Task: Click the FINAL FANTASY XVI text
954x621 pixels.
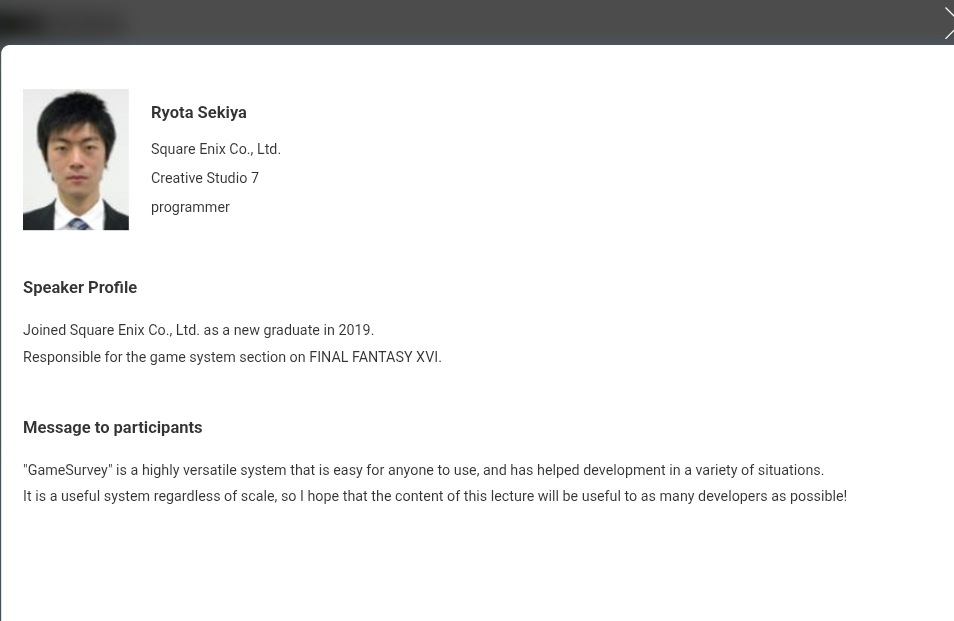Action: click(x=374, y=357)
